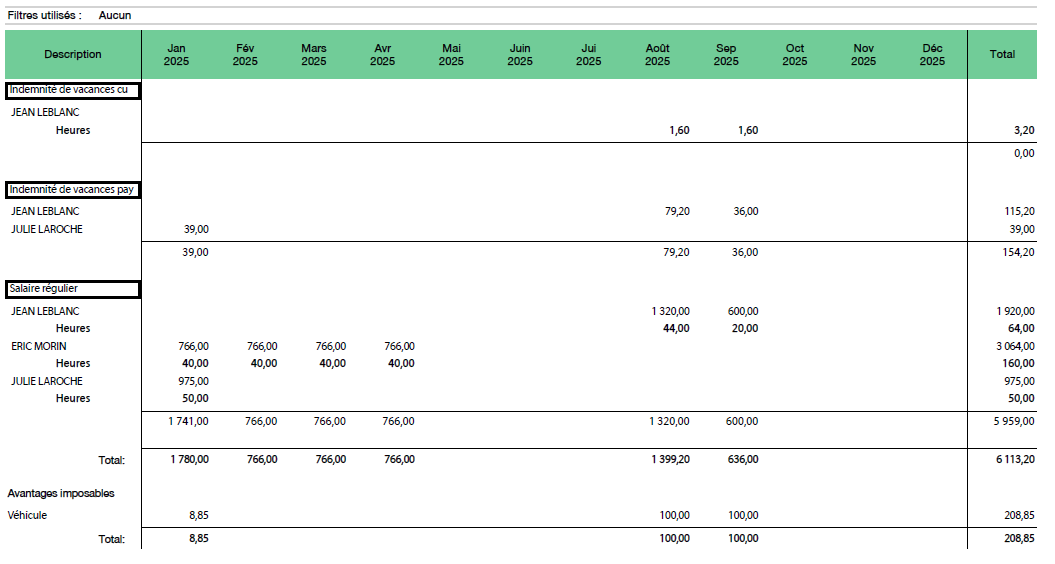
Task: Select the 5 959,00 salary subtotal
Action: coord(1014,421)
